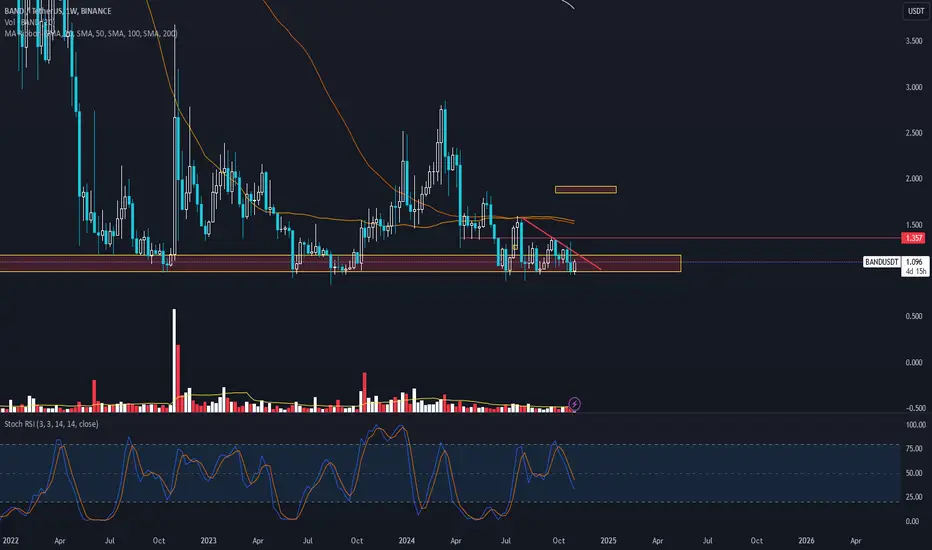Click the tallest white volume bar
Screen dimensions: 932x550
174,360
